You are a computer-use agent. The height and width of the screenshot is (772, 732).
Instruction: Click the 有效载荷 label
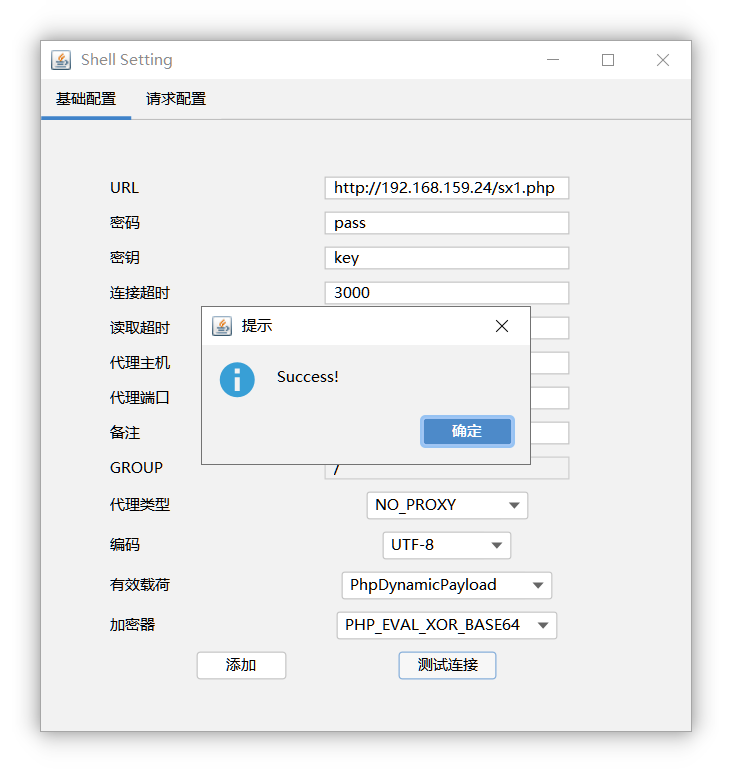point(140,585)
